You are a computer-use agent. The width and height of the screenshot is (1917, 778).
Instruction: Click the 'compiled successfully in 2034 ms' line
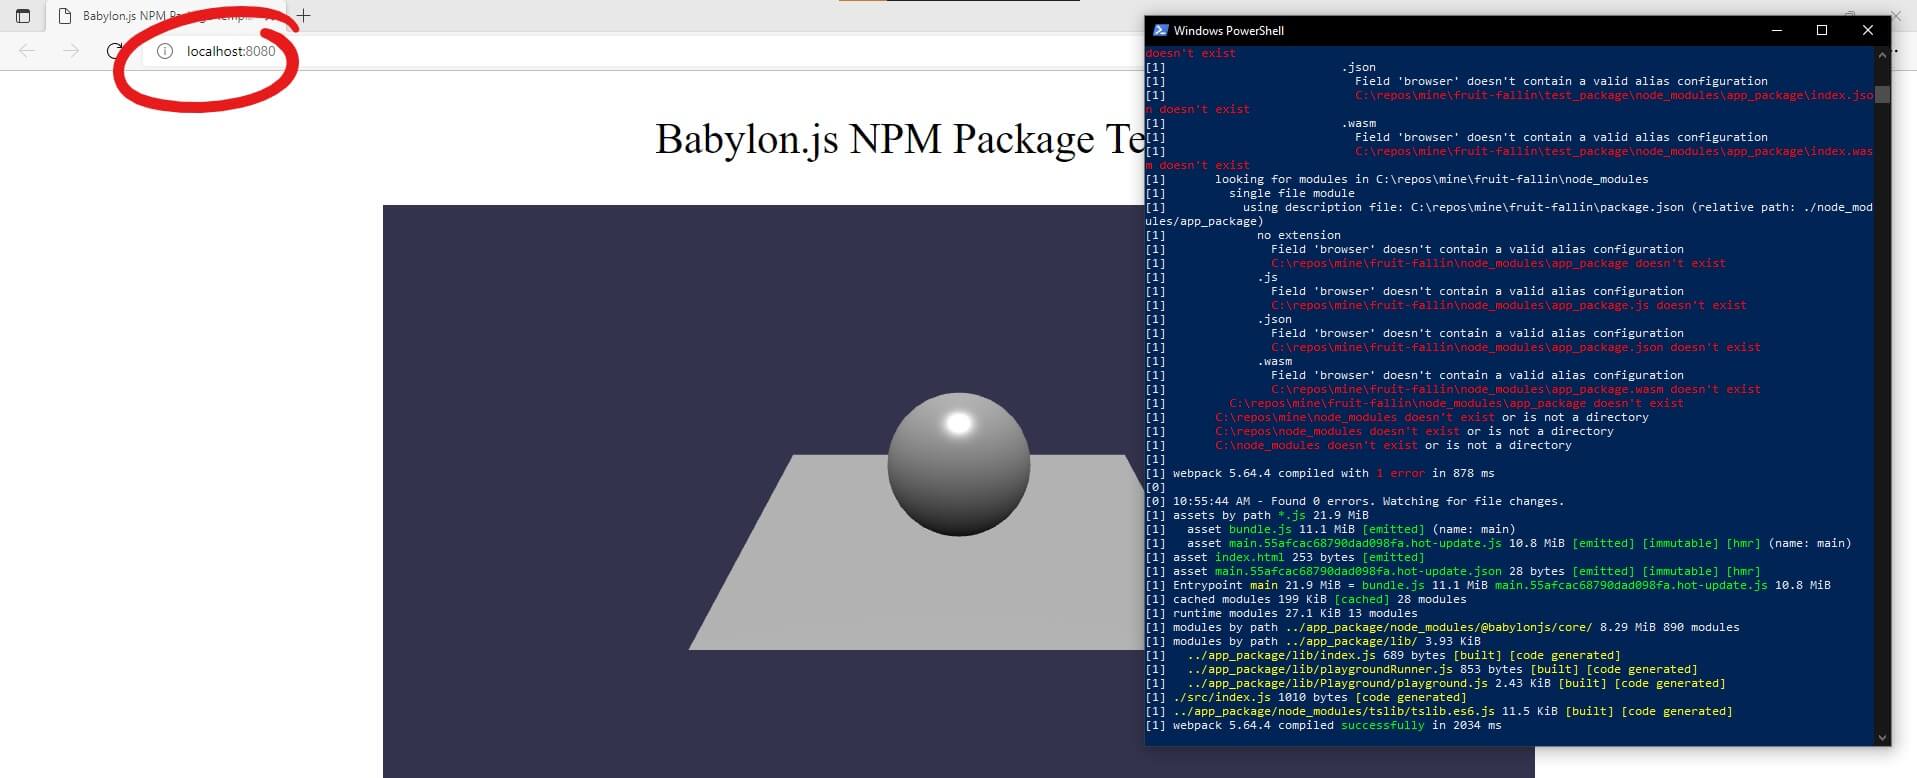(1323, 725)
